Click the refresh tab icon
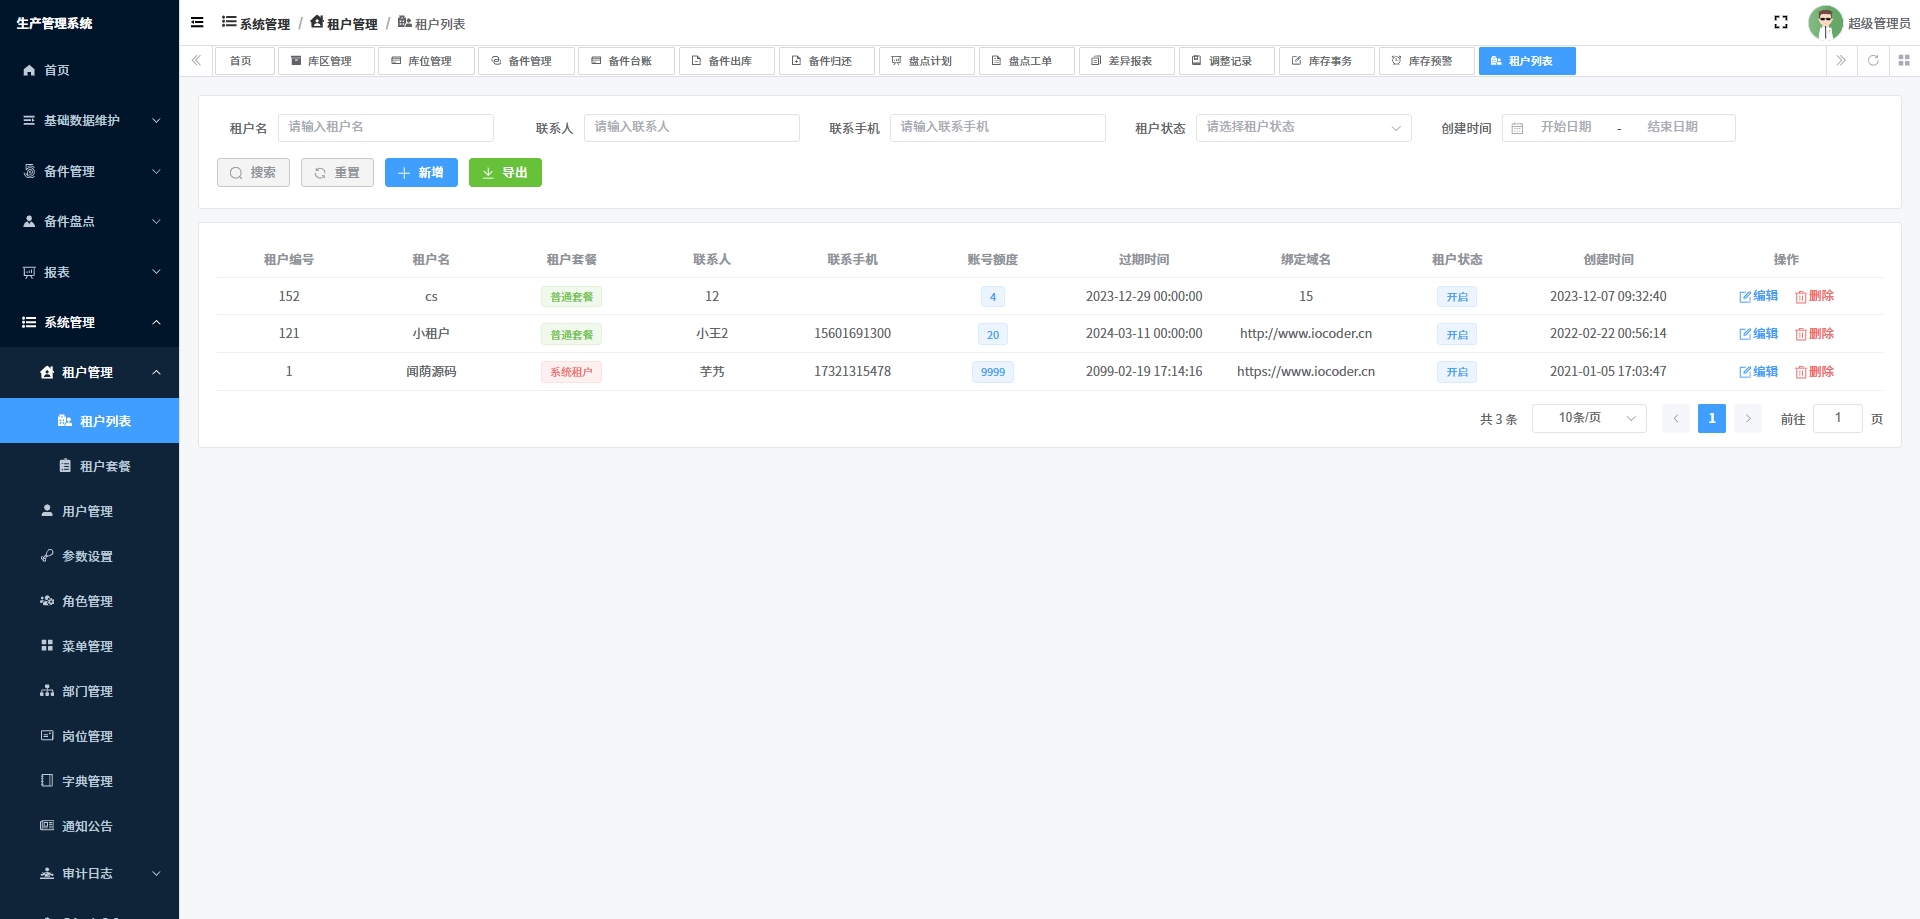Image resolution: width=1920 pixels, height=919 pixels. coord(1873,61)
